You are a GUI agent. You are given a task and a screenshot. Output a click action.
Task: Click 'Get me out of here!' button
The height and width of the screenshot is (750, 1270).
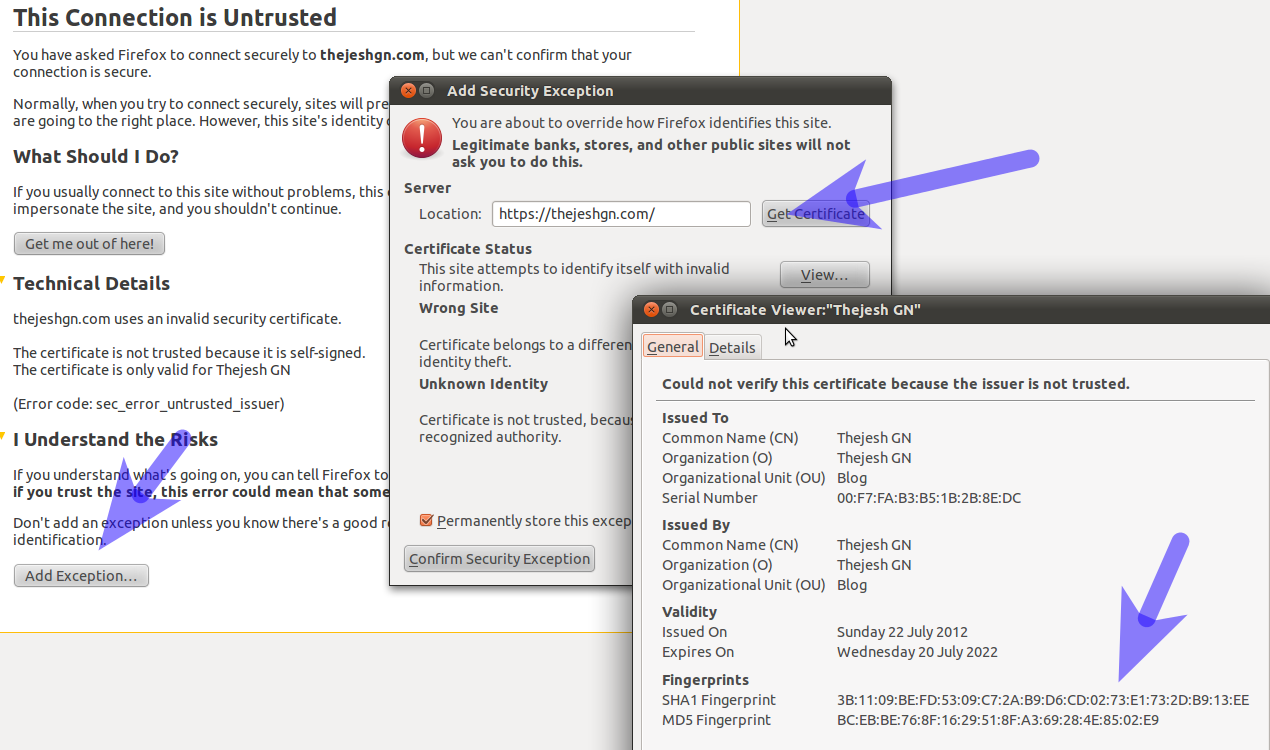point(90,244)
